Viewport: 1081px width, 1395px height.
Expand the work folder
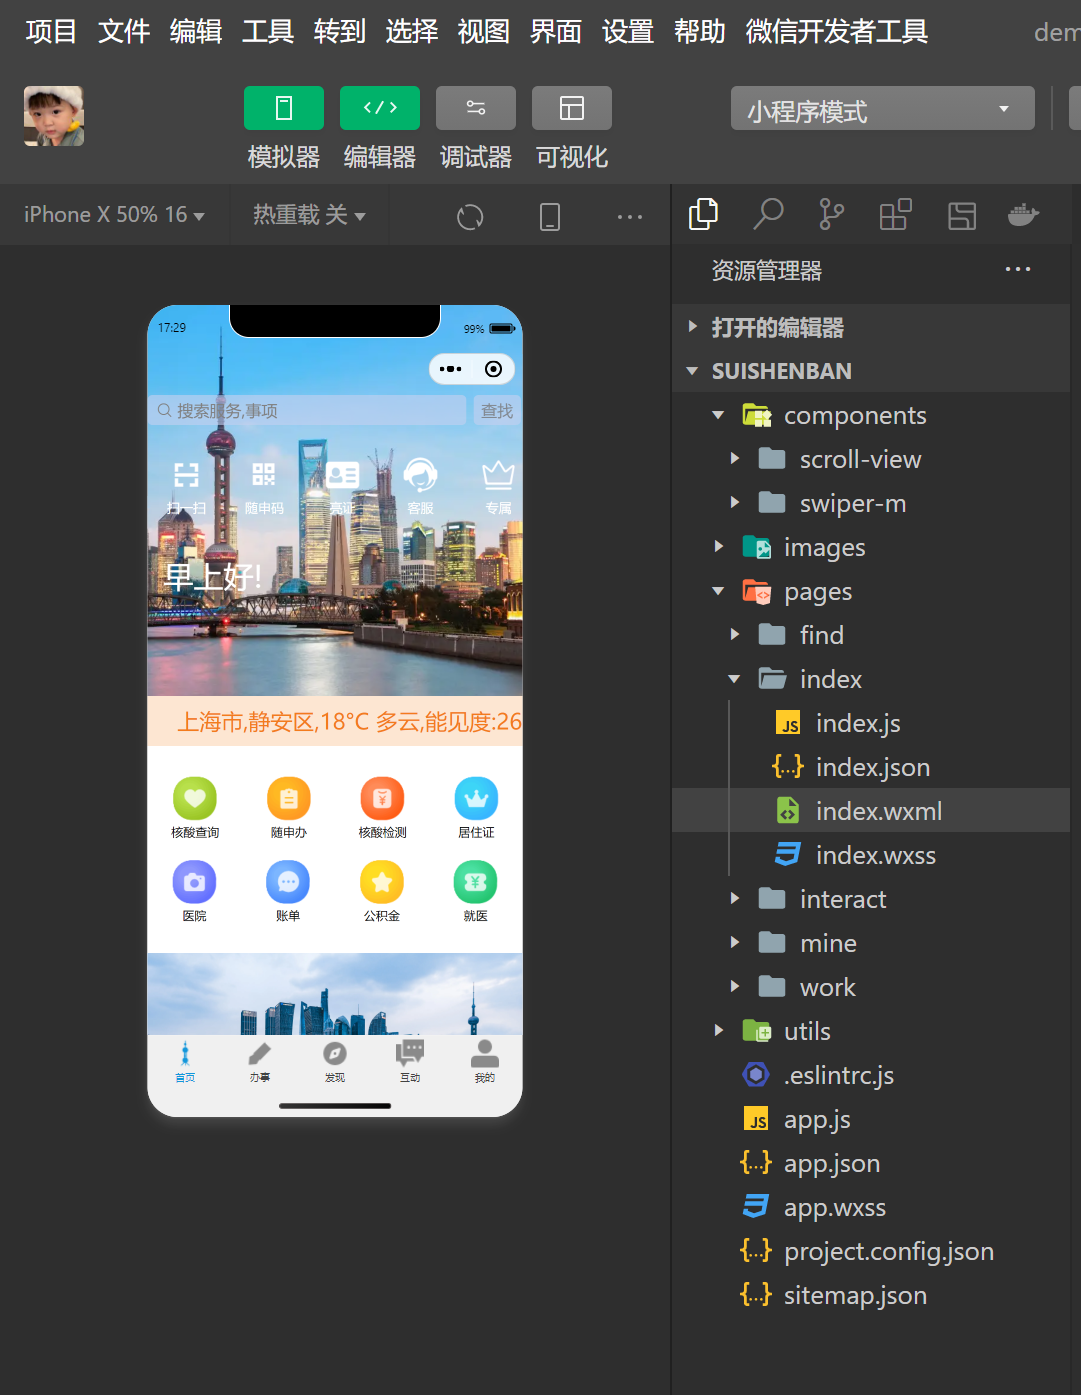(871, 987)
